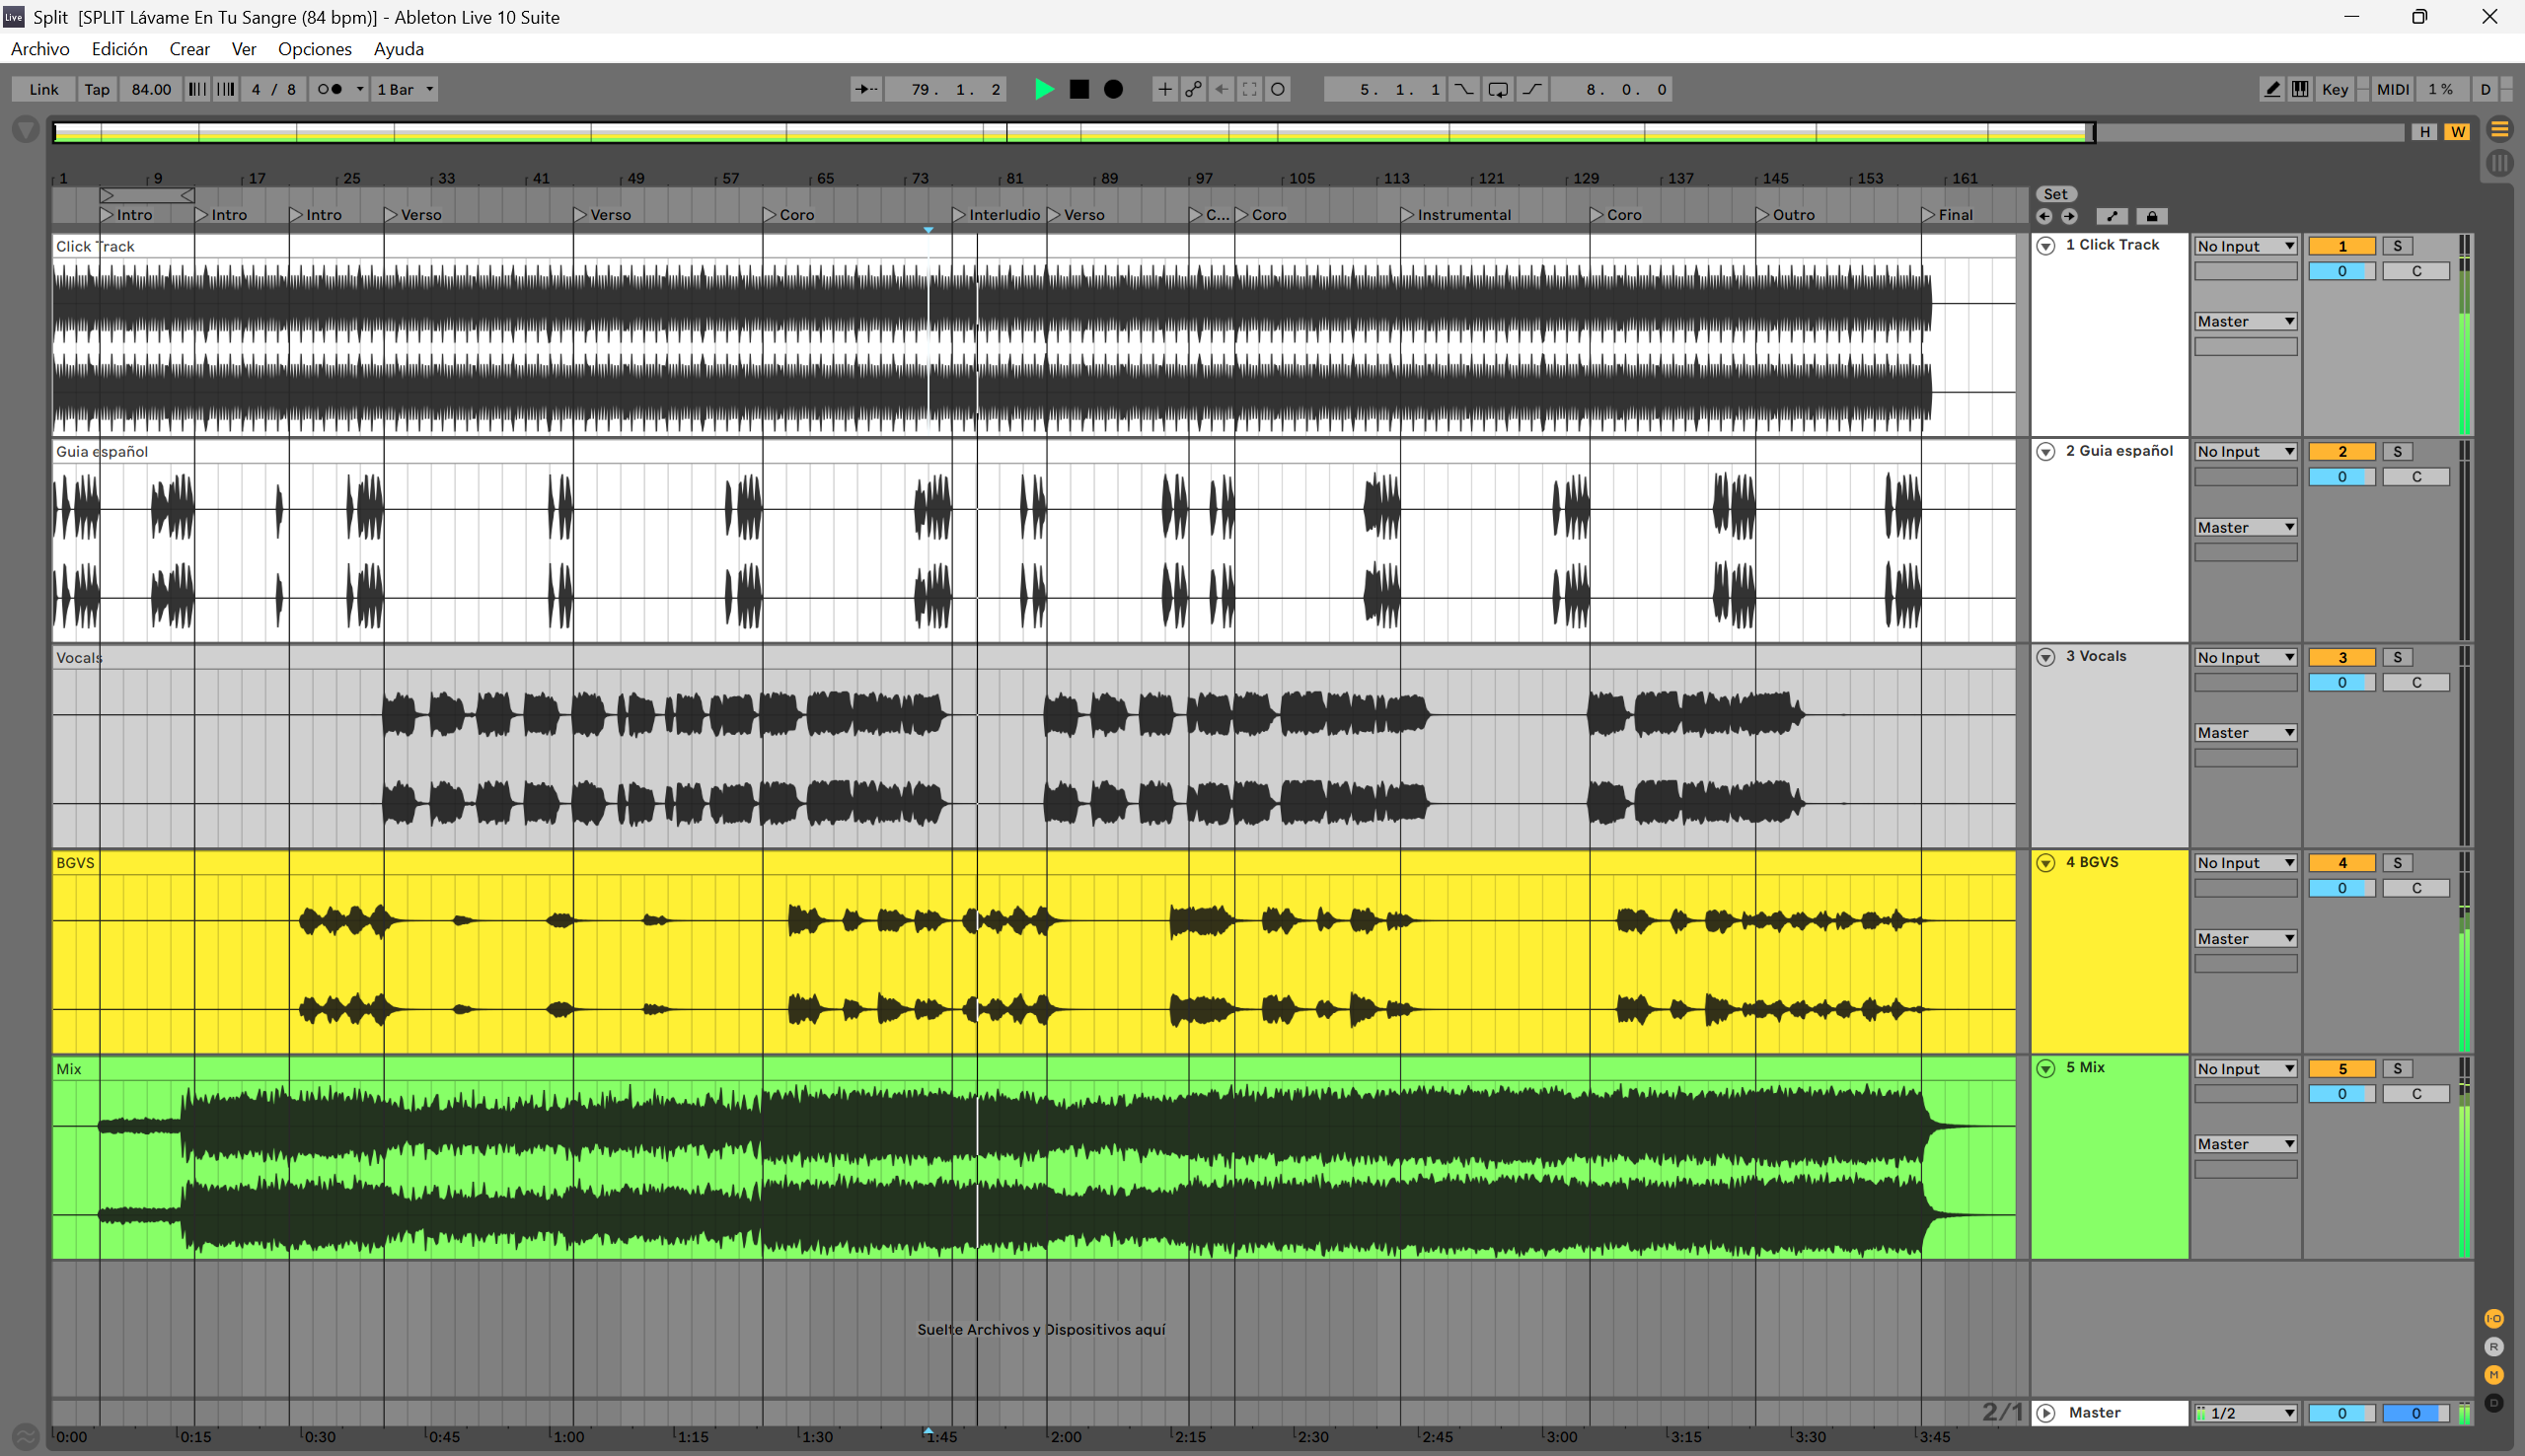The image size is (2525, 1456).
Task: Click the D disk overload indicator
Action: coord(2485,89)
